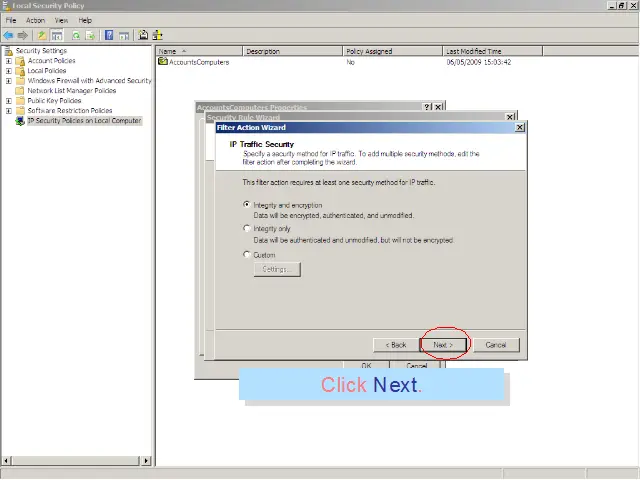Click the left pane horizontal scrollbar
The height and width of the screenshot is (480, 640).
[x=75, y=461]
